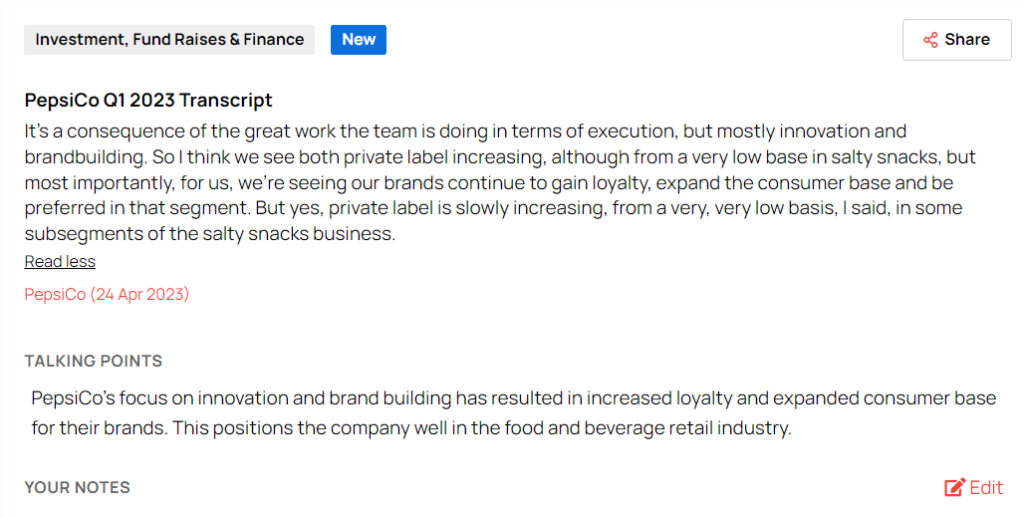Collapse the excerpt with Read less
This screenshot has width=1024, height=518.
60,262
